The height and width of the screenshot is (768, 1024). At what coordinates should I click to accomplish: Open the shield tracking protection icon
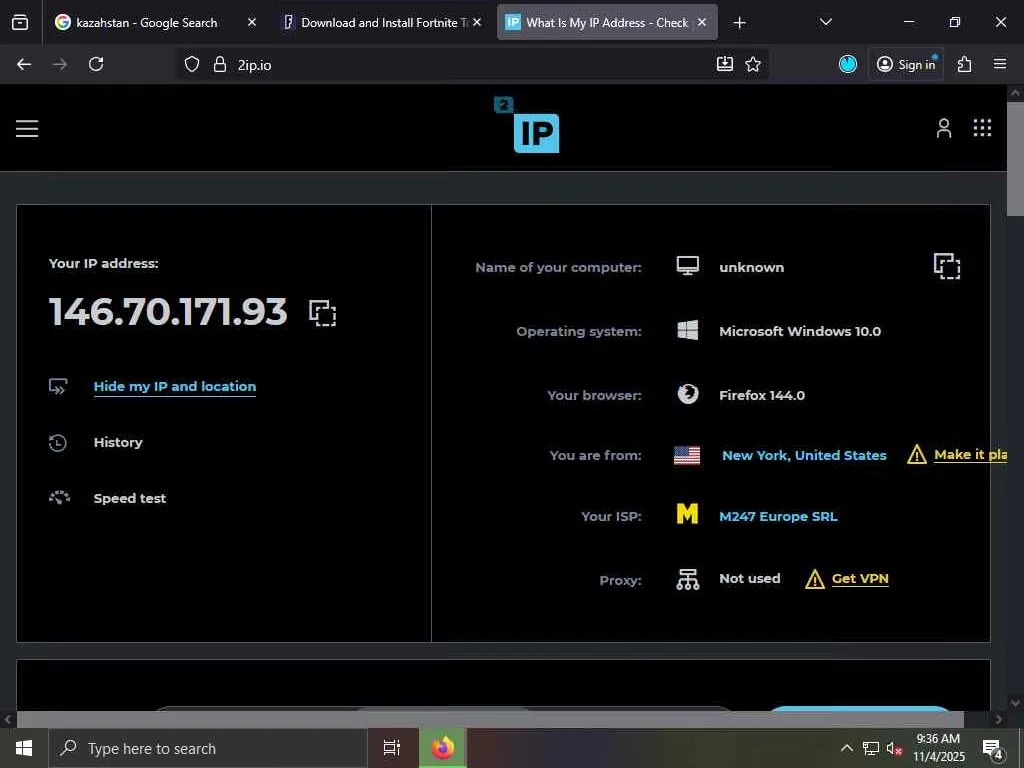coord(191,64)
